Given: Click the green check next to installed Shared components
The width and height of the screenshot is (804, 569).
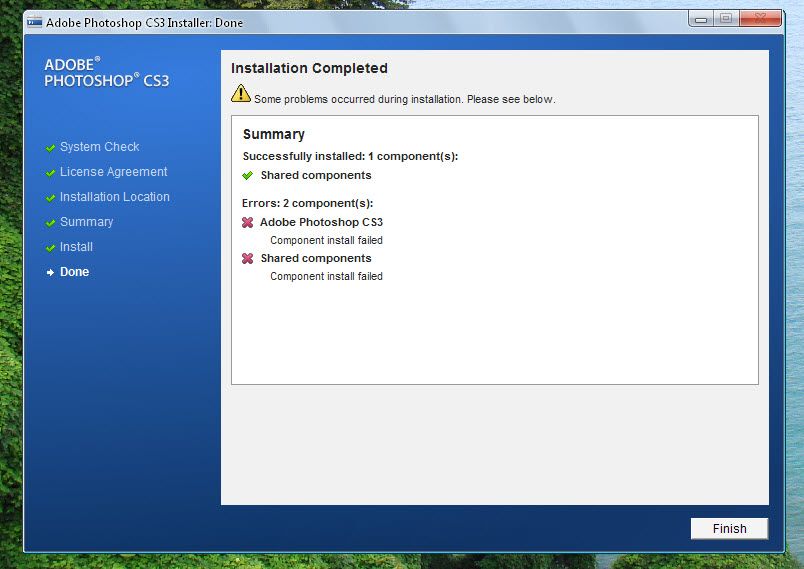Looking at the screenshot, I should [x=248, y=175].
